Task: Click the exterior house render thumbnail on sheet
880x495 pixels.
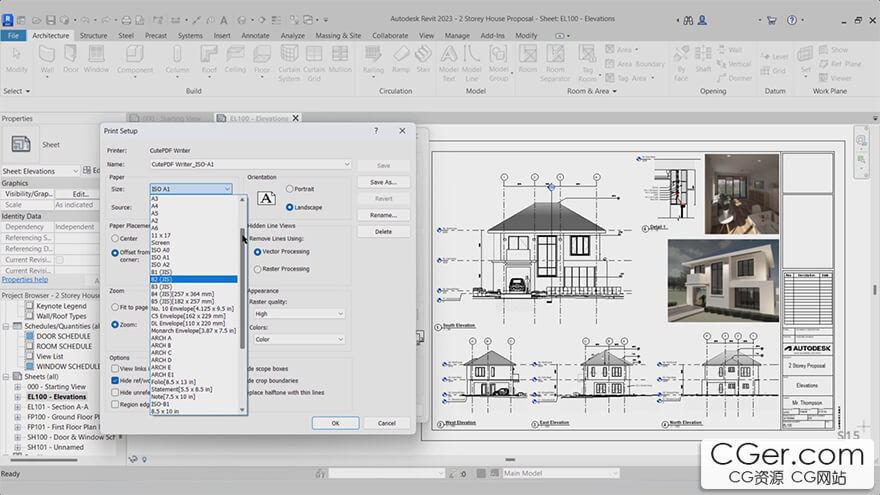Action: [723, 281]
